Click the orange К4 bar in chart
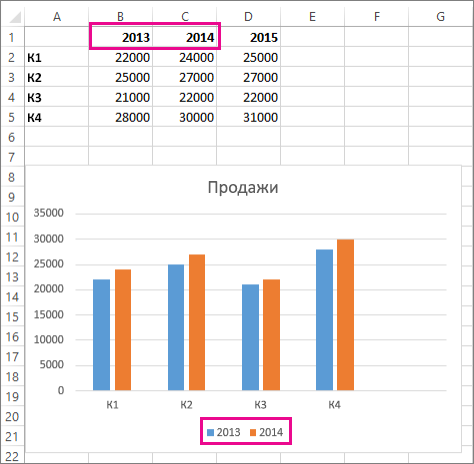This screenshot has width=474, height=464. point(345,315)
